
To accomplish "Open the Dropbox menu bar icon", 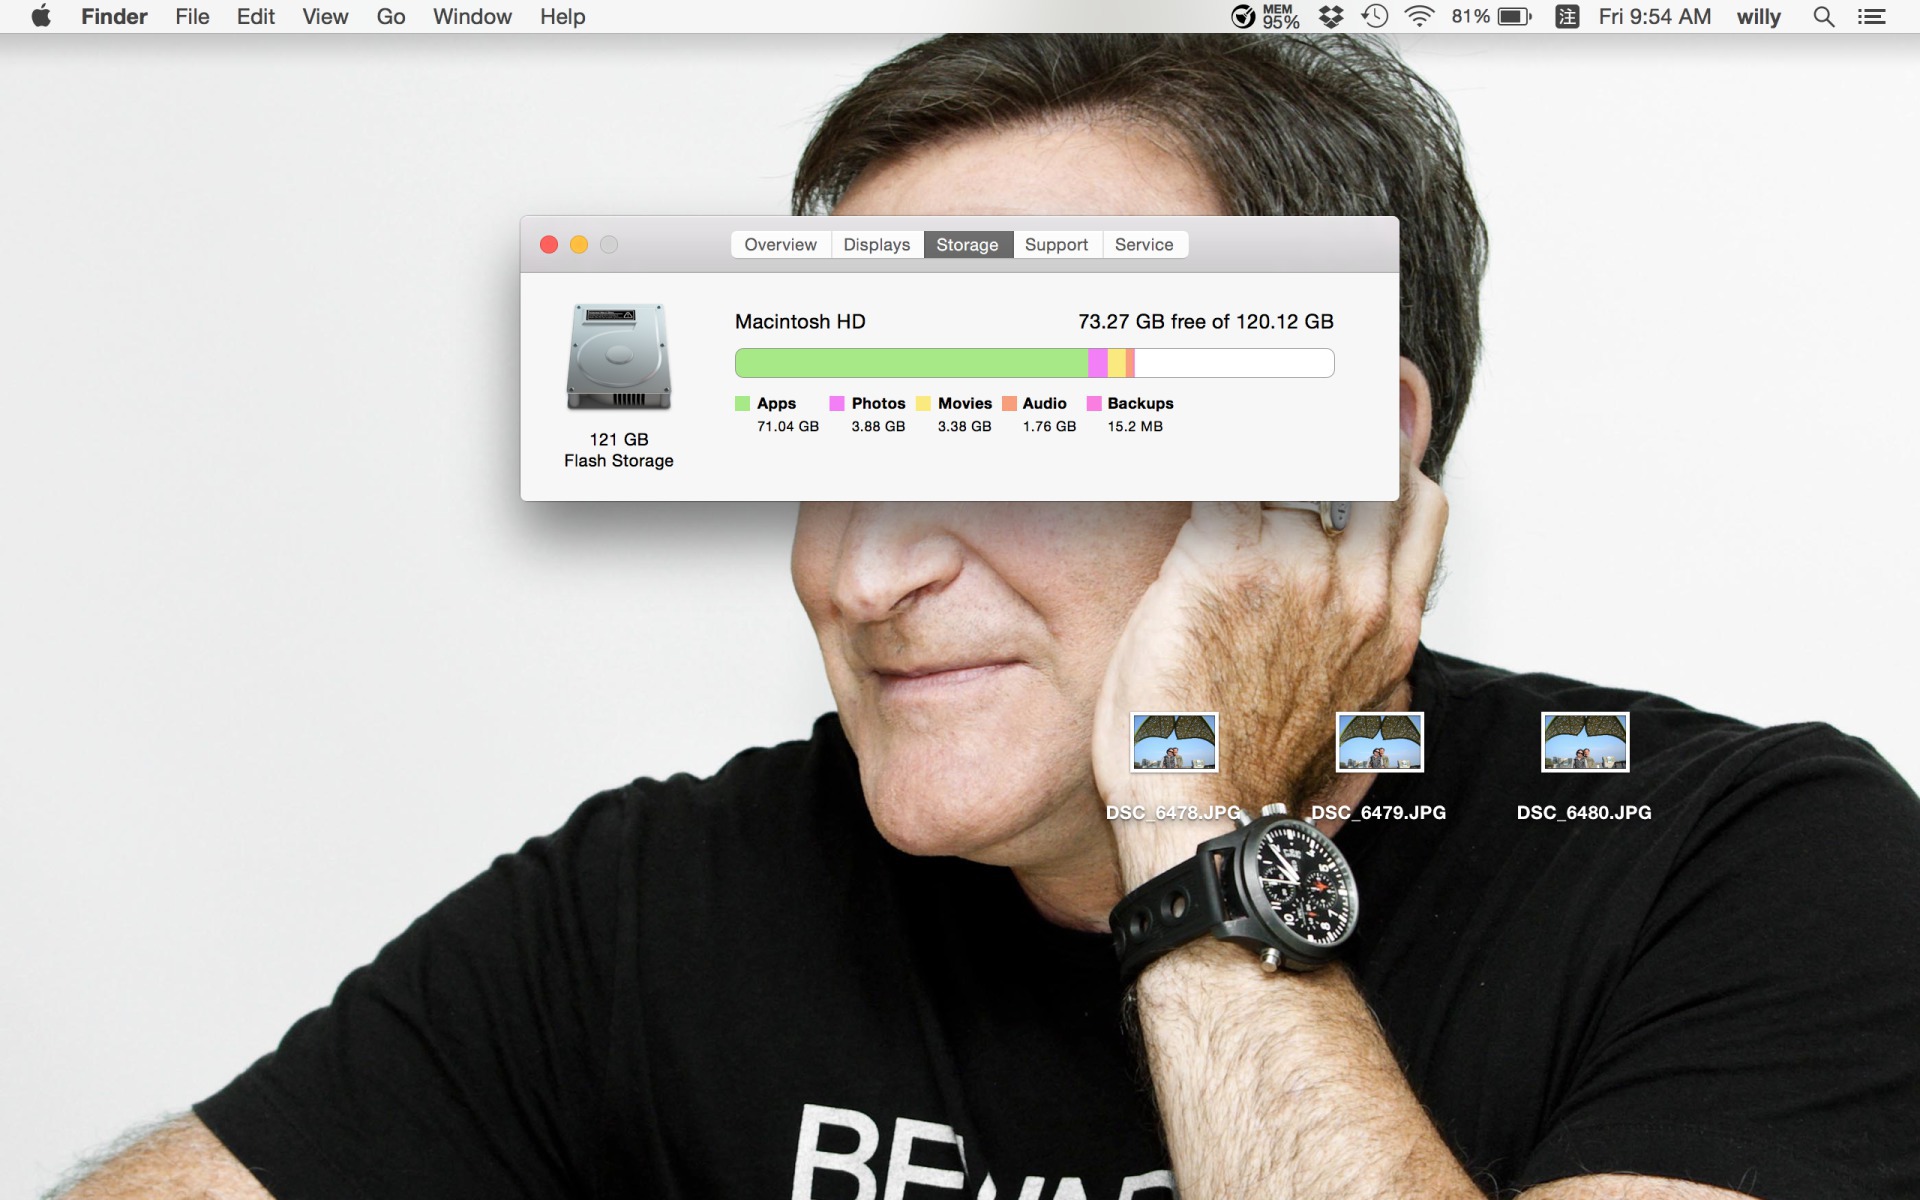I will (1331, 16).
